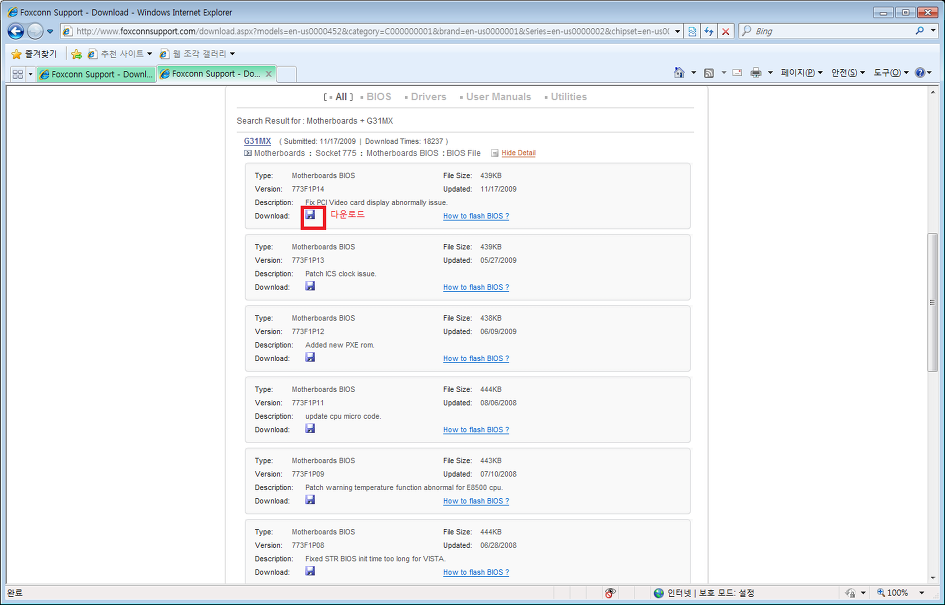945x605 pixels.
Task: Click Internet protected mode zone indicator
Action: point(703,593)
